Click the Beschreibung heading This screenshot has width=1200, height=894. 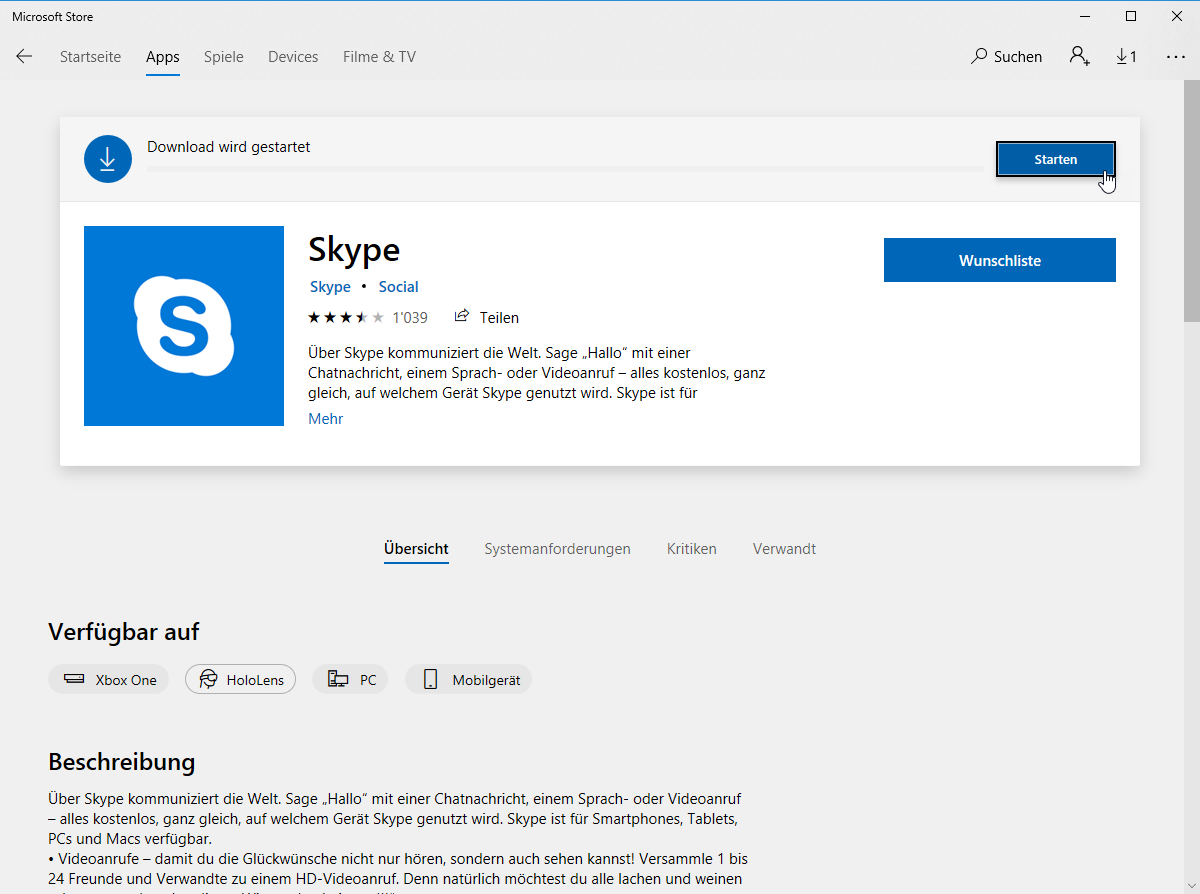(x=122, y=762)
